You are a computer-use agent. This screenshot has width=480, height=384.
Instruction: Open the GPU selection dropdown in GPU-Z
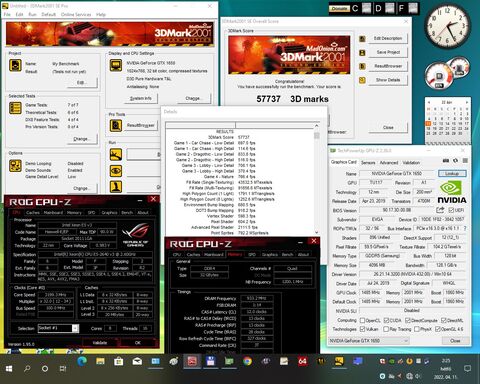tap(369, 341)
